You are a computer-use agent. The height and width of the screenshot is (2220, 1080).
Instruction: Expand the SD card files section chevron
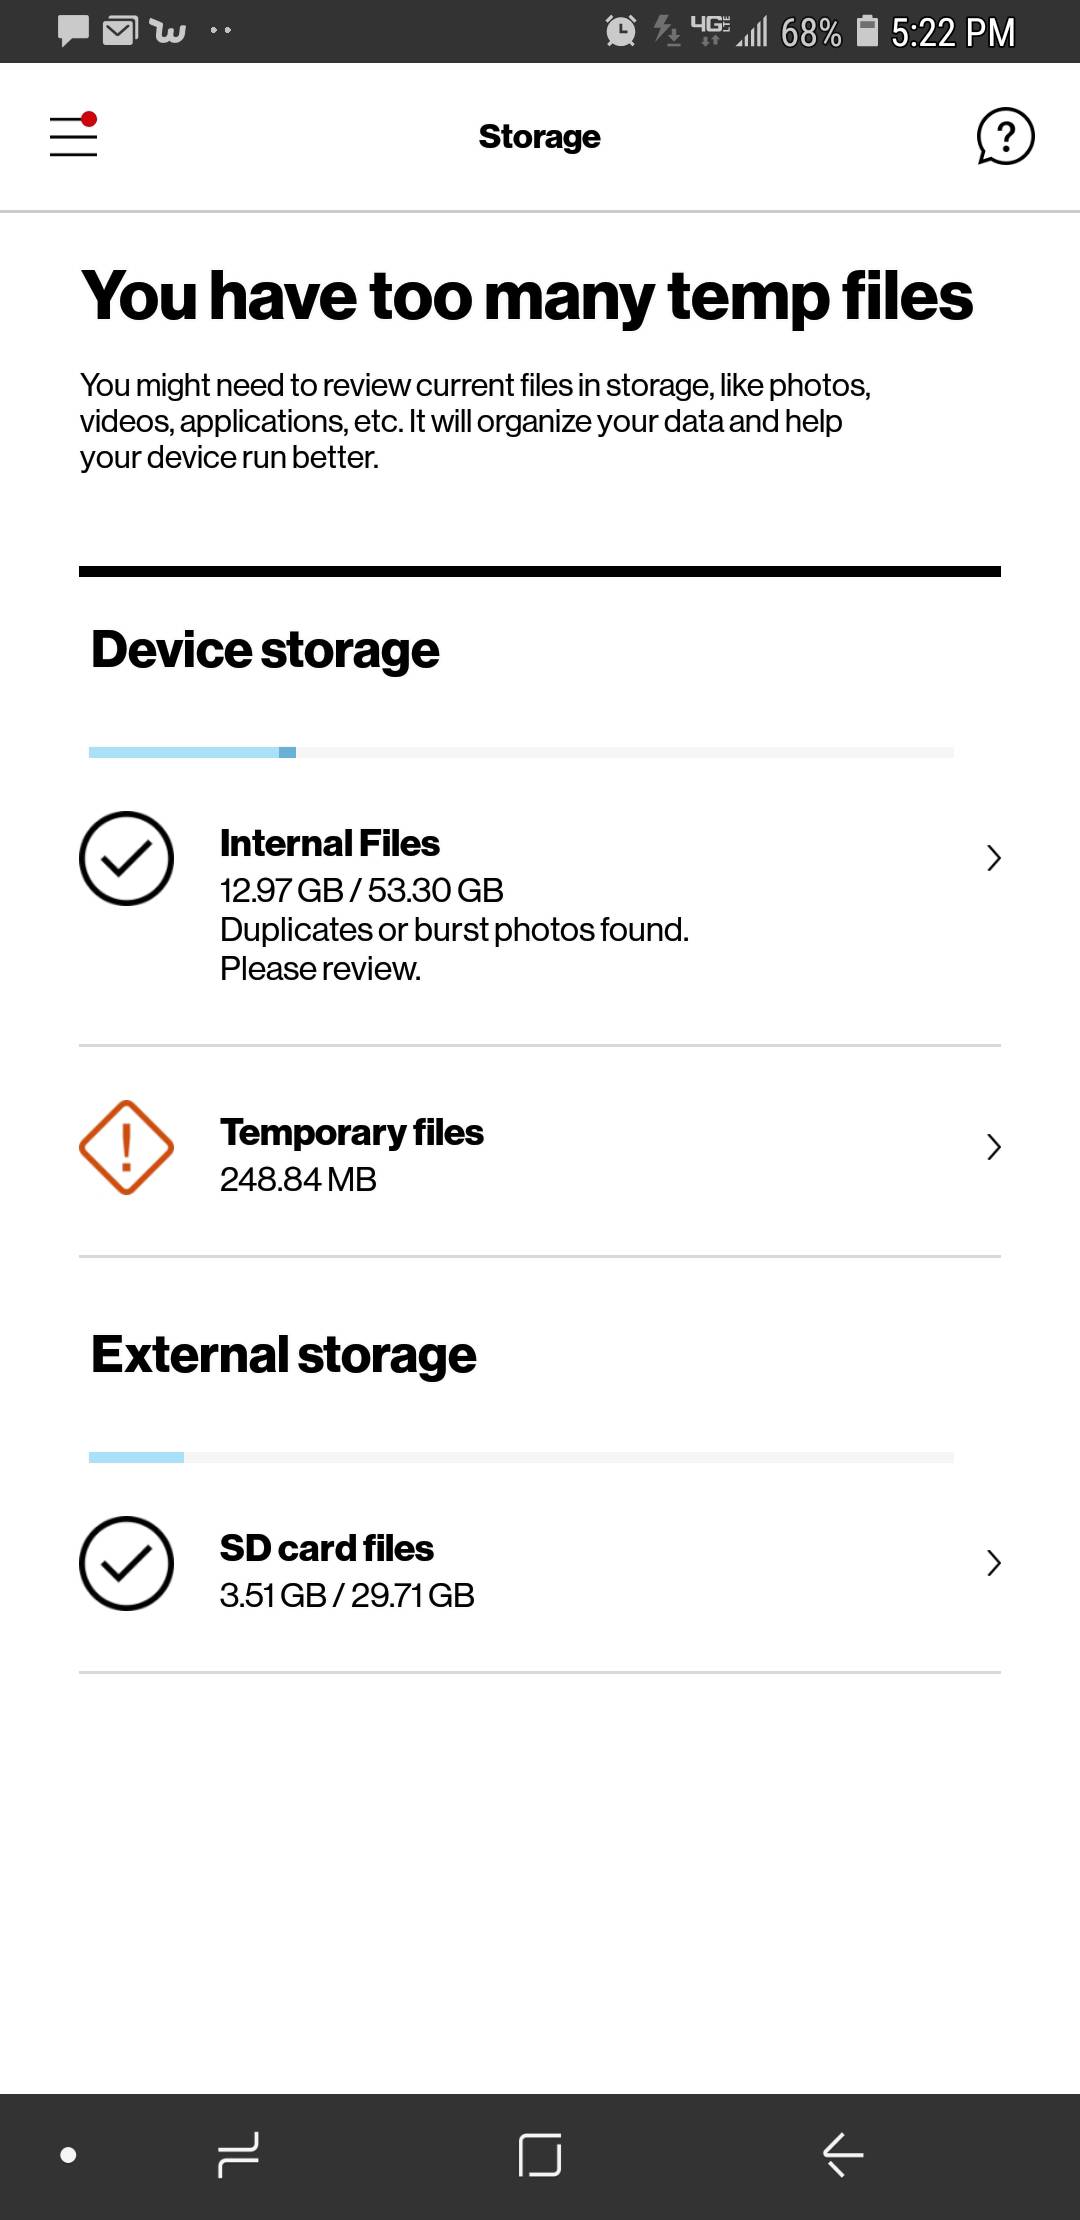pos(992,1562)
